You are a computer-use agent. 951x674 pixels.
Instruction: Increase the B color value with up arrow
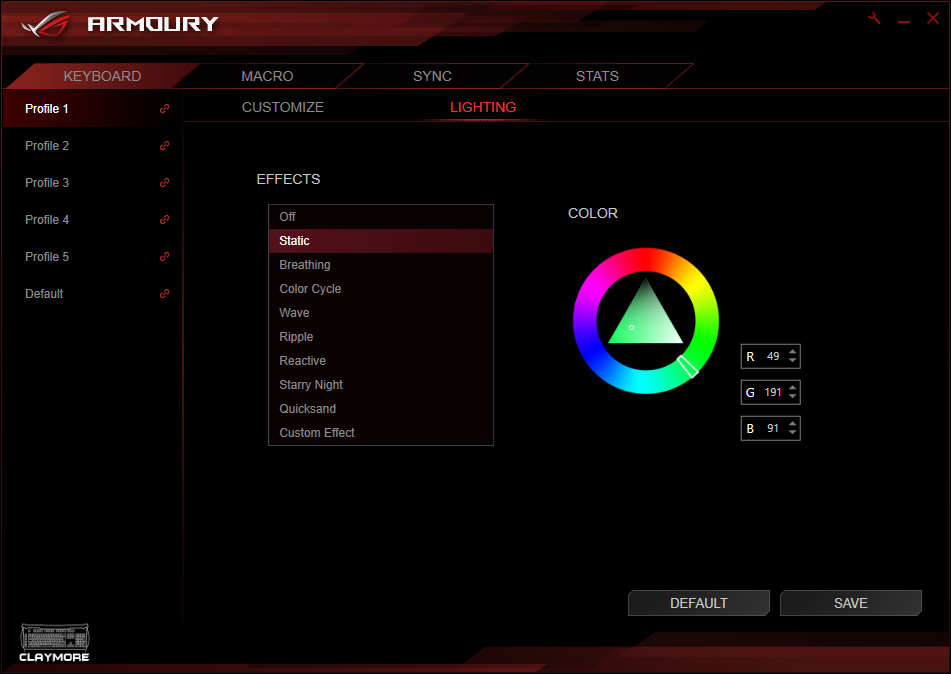793,424
